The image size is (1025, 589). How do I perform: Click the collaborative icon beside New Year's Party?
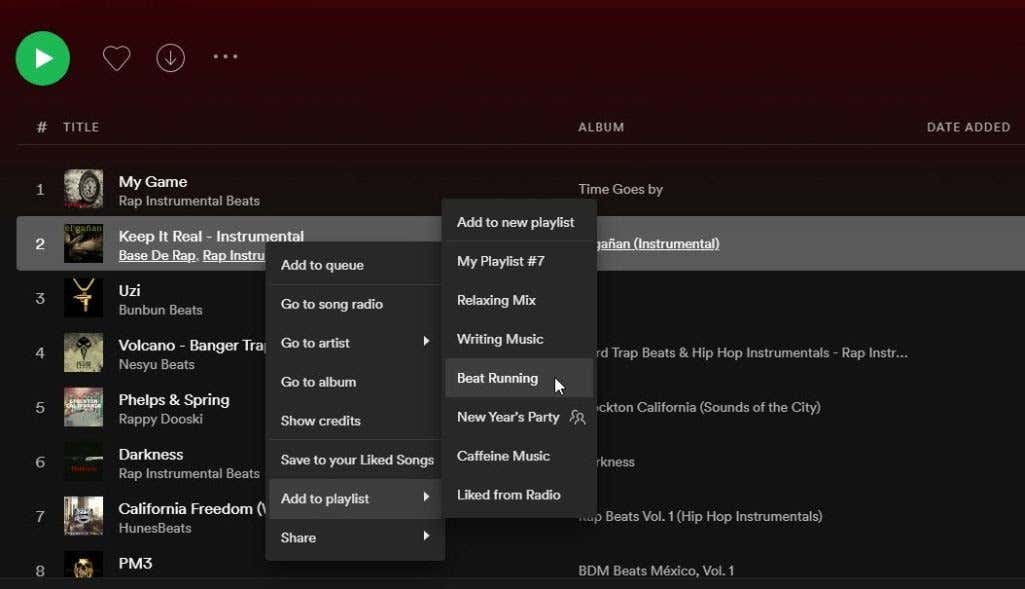tap(577, 417)
